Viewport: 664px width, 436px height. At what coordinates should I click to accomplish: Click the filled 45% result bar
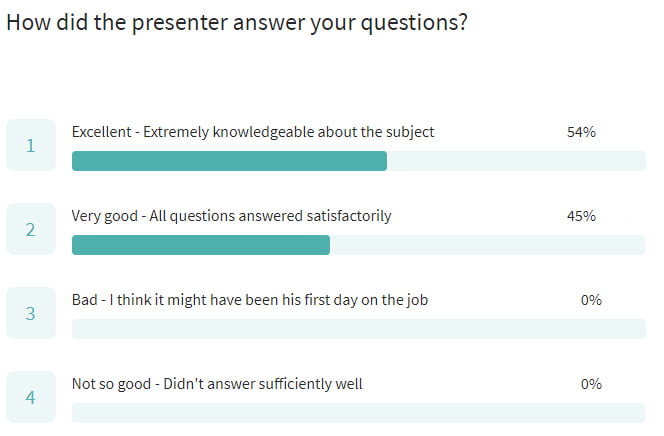(201, 245)
